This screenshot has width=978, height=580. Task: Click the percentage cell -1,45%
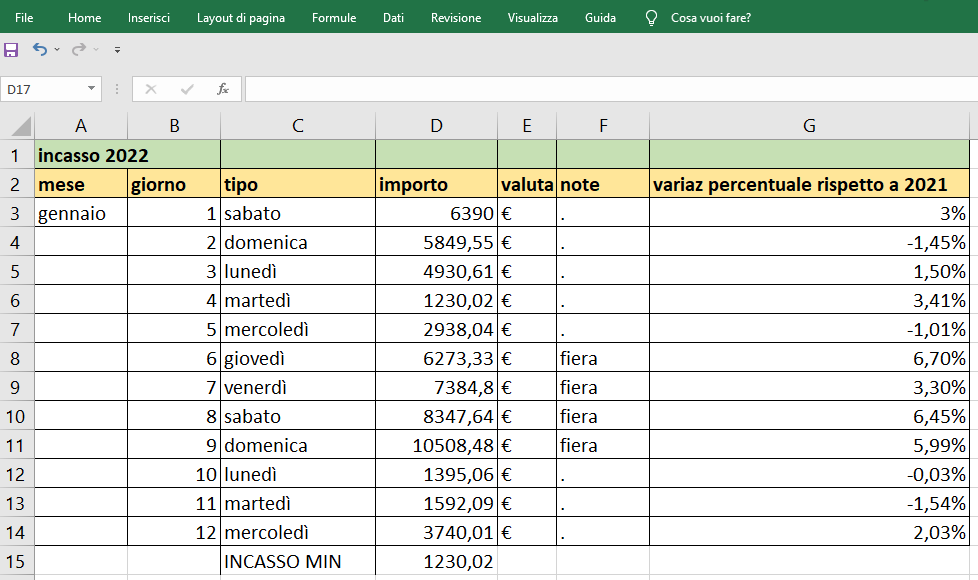(x=810, y=242)
